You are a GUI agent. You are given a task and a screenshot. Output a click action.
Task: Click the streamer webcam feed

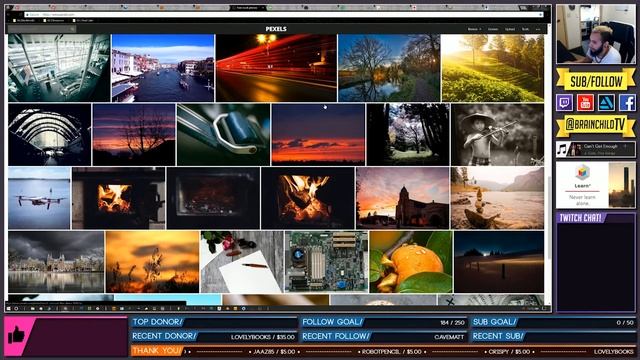(596, 34)
